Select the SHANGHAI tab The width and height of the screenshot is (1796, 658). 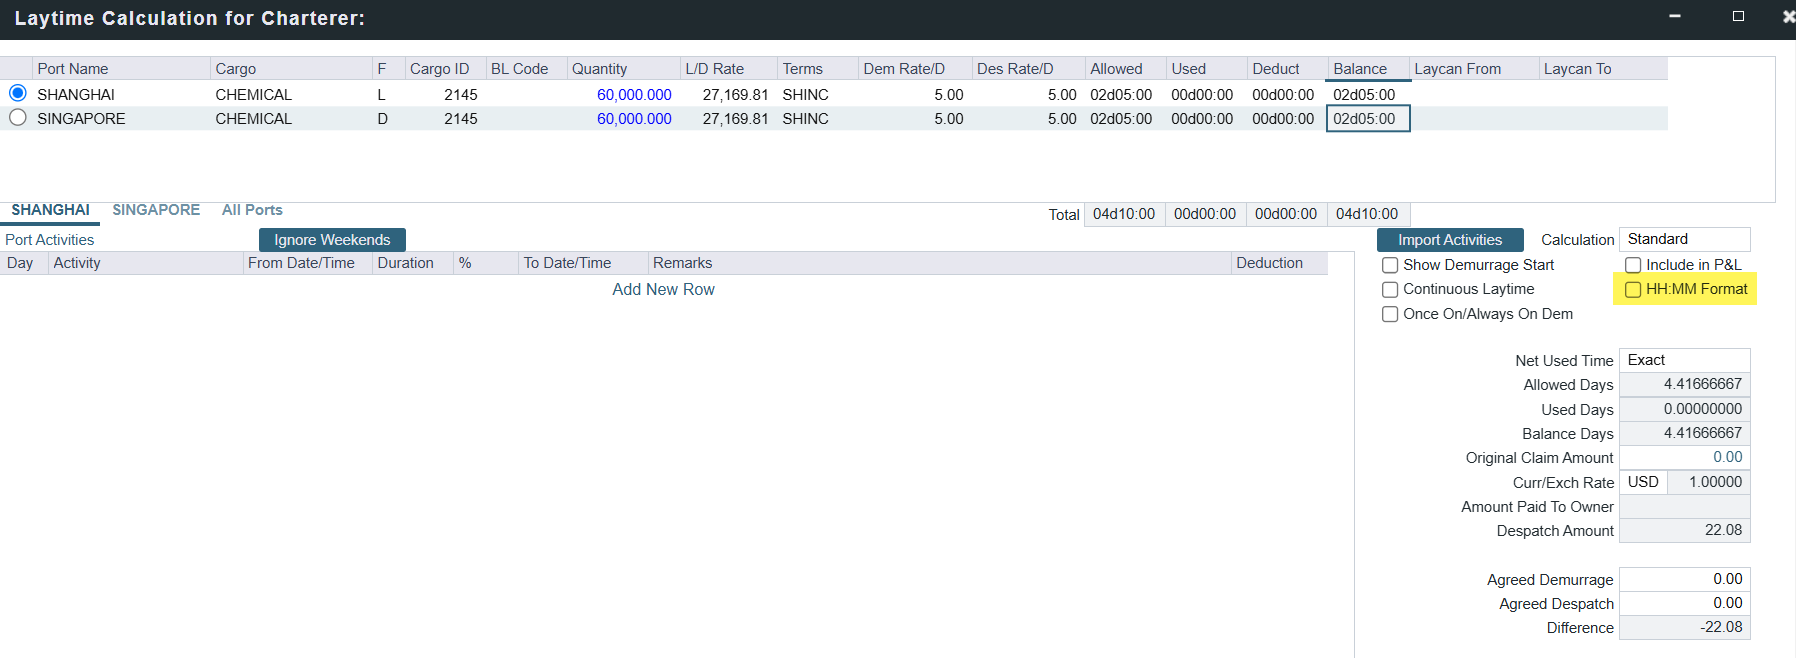point(50,210)
